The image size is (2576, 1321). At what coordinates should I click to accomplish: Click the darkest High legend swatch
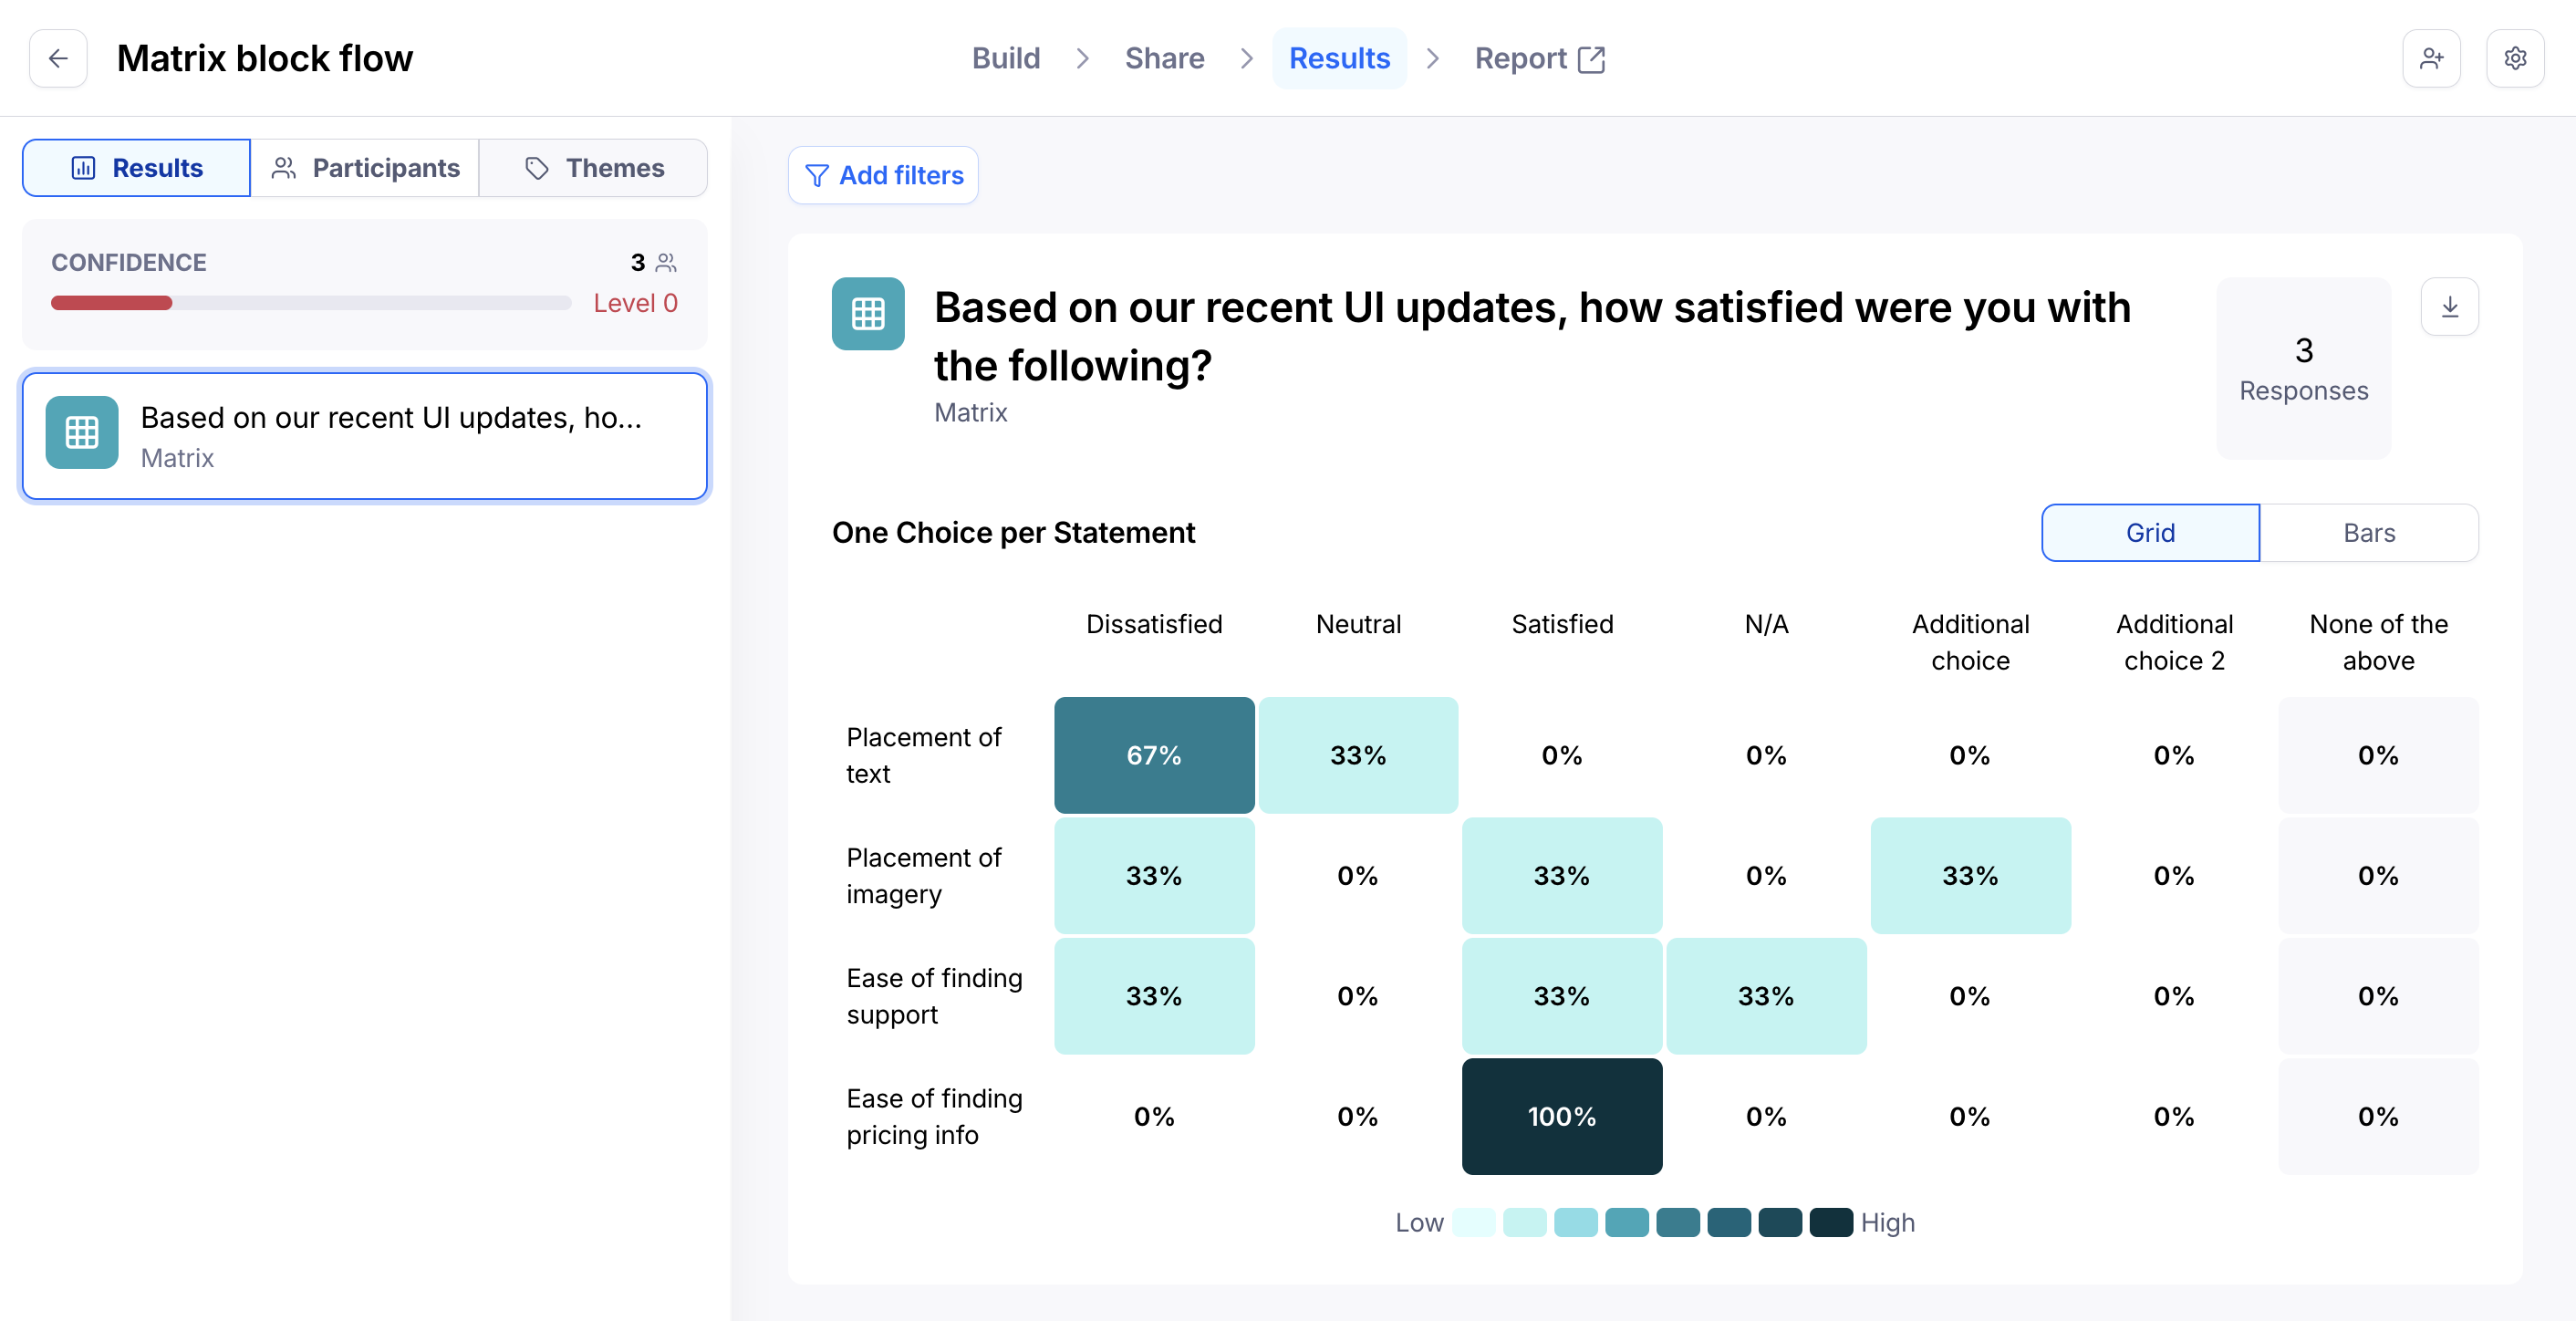pos(1831,1222)
